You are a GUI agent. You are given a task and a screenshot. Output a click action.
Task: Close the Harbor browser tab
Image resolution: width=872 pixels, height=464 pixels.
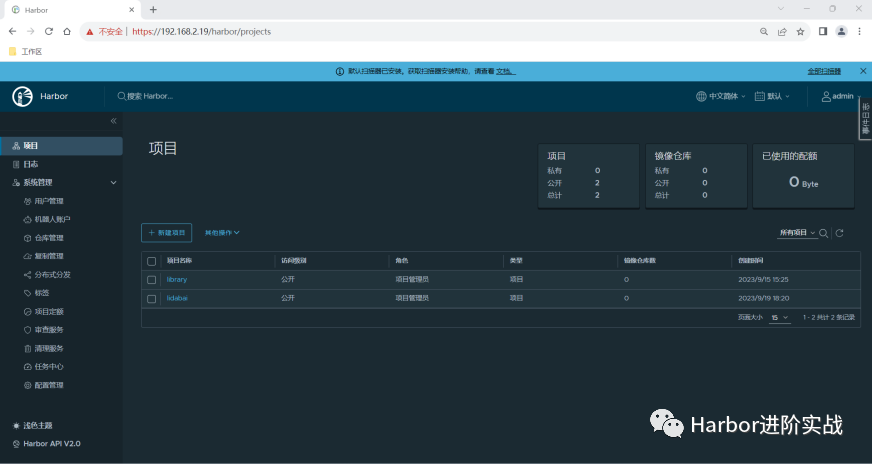(x=132, y=9)
